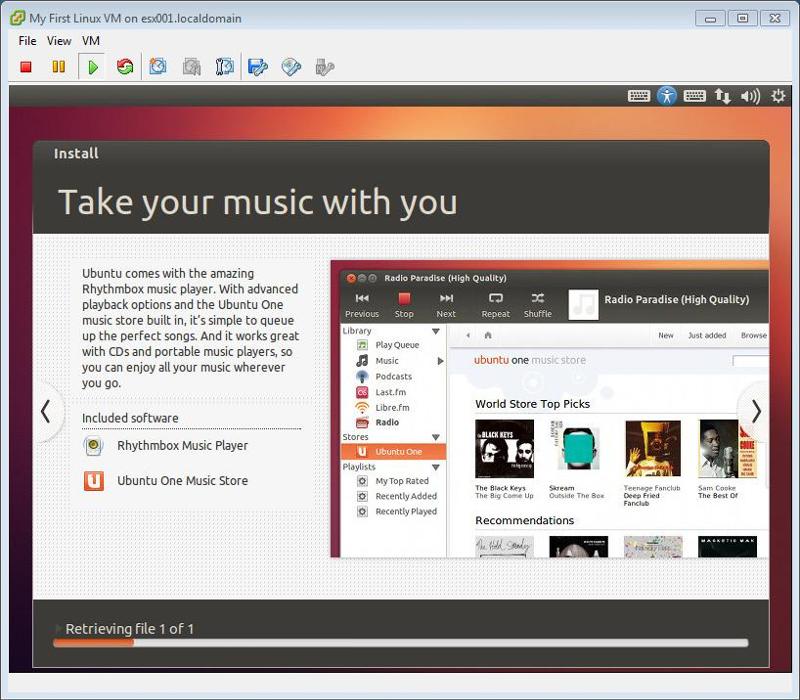Open the system gear menu in Ubuntu panel

pos(778,95)
